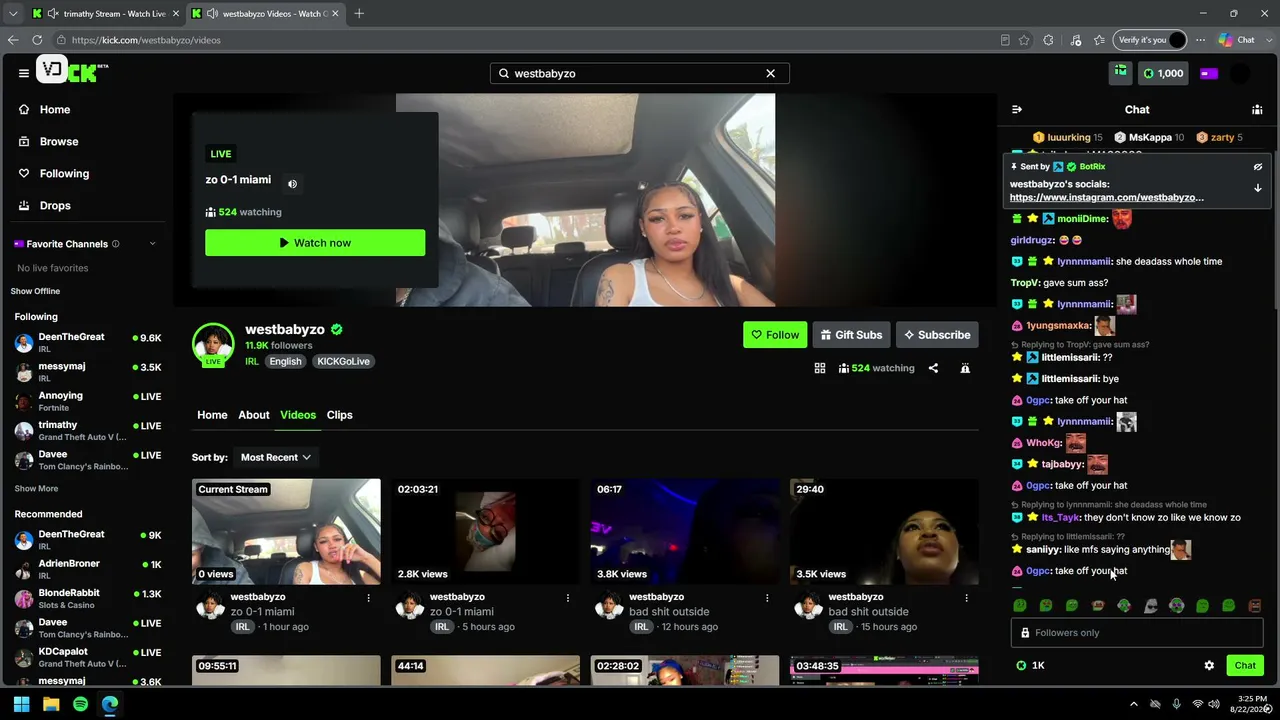This screenshot has height=720, width=1280.
Task: Open the About tab
Action: click(x=254, y=415)
